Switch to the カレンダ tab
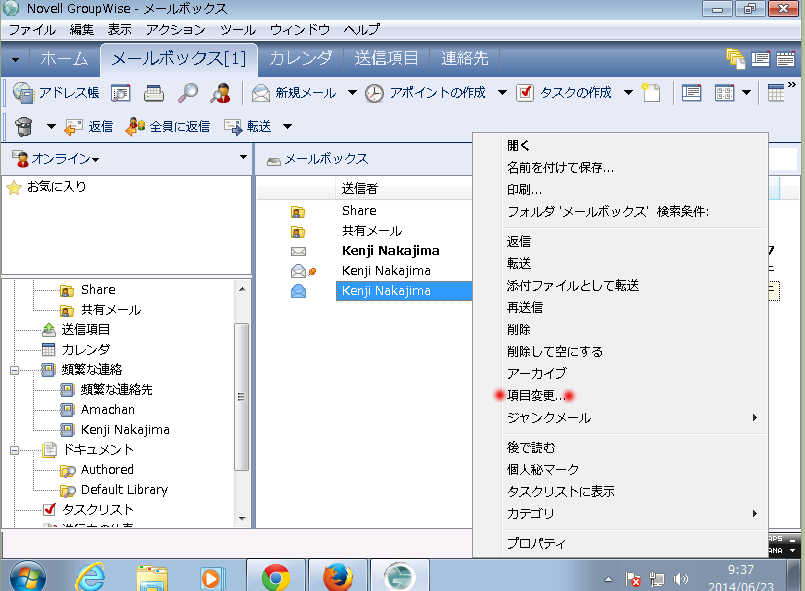The image size is (805, 591). point(300,58)
